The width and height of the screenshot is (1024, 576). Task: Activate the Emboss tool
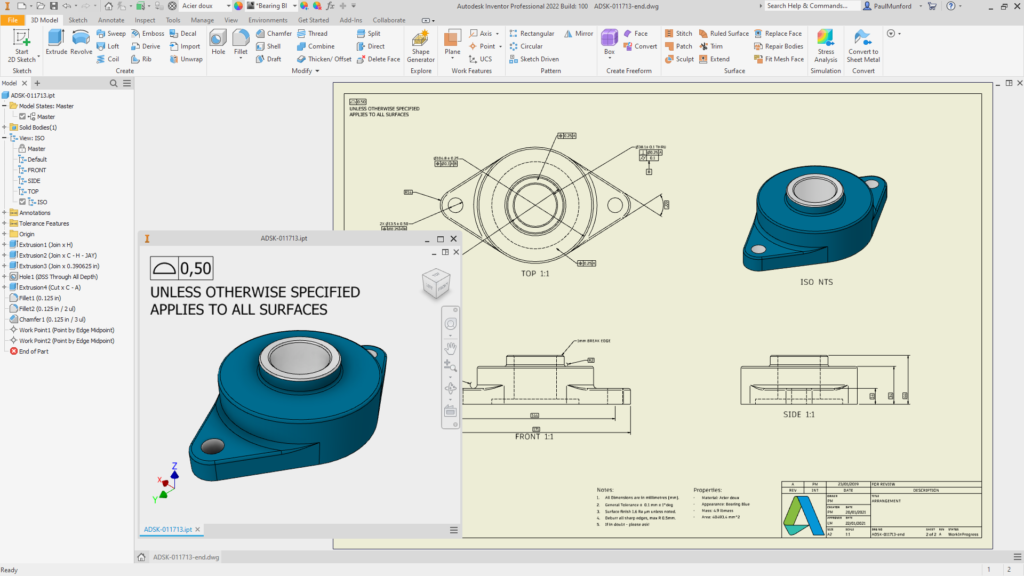click(148, 33)
